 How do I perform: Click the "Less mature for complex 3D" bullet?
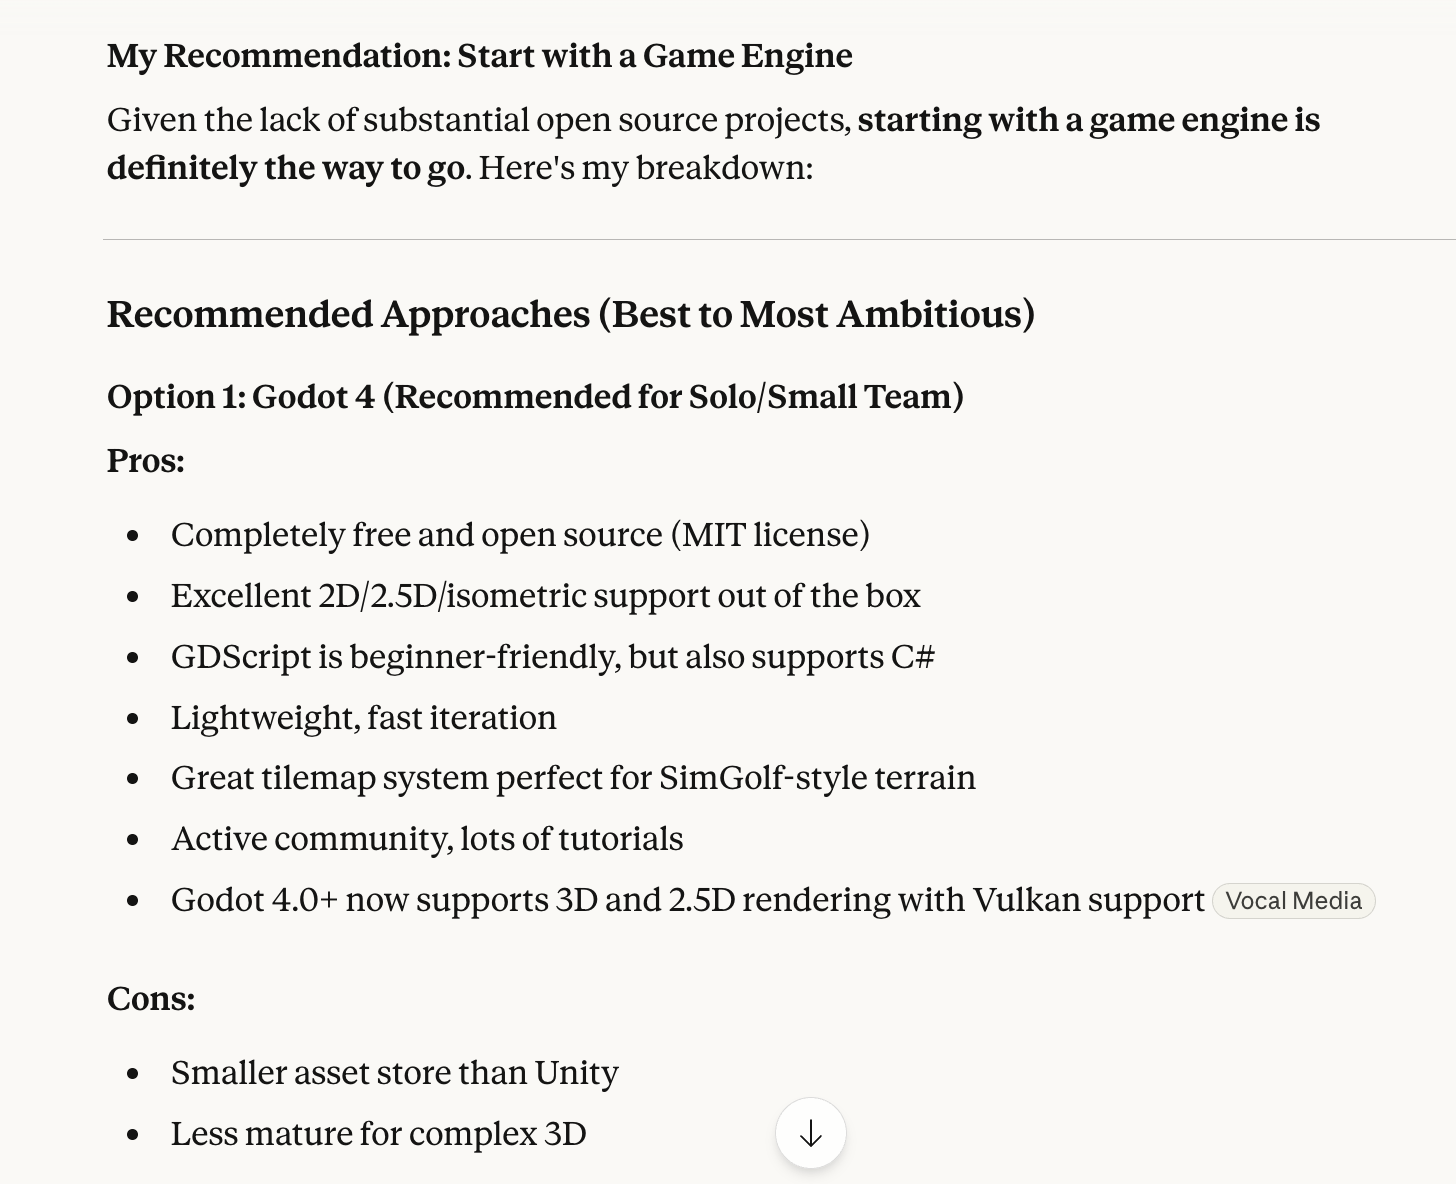378,1134
